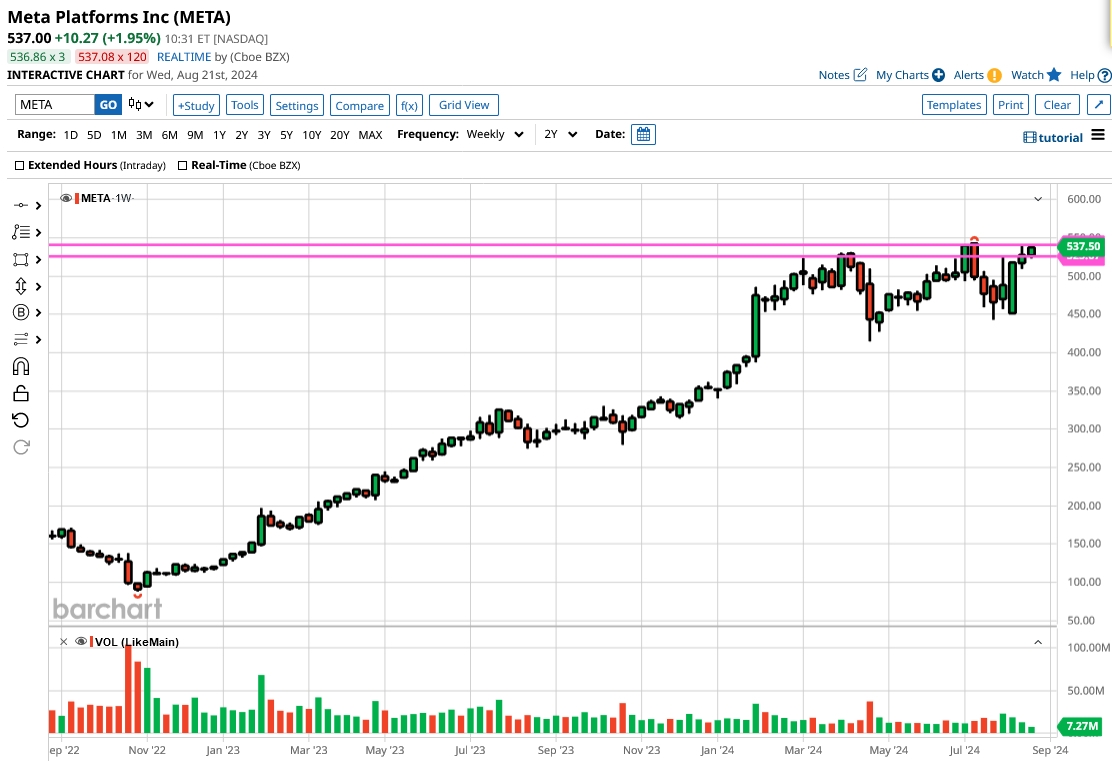
Task: Click the Watch star icon
Action: 1054,74
